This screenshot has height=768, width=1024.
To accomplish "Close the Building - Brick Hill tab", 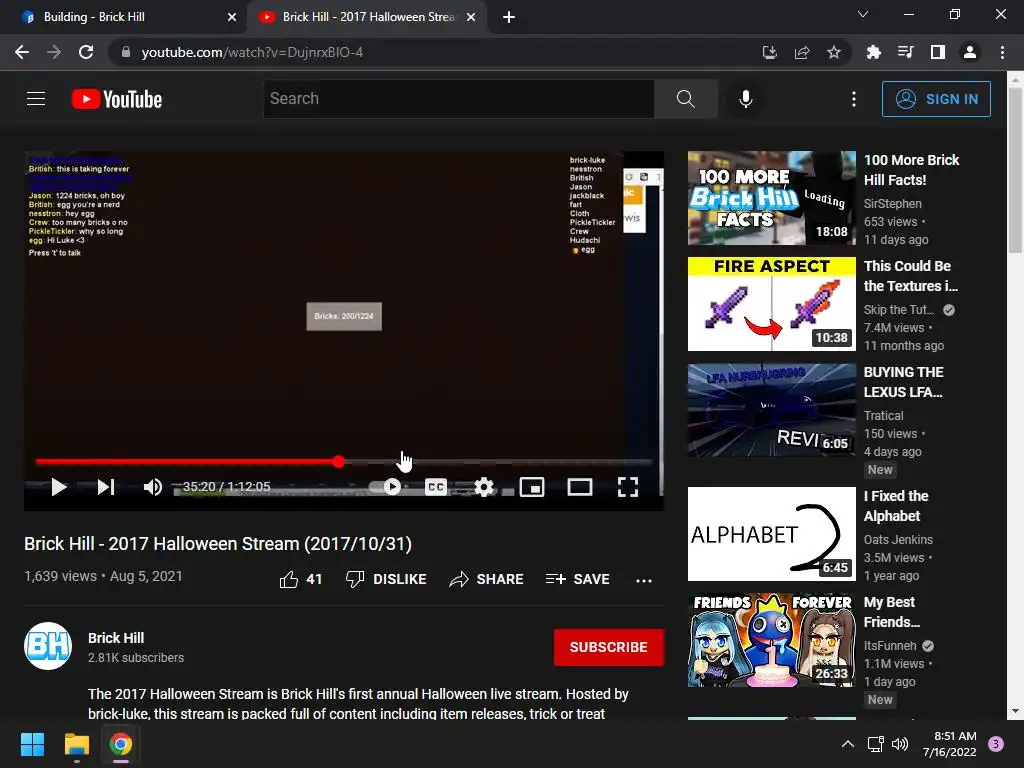I will point(232,17).
